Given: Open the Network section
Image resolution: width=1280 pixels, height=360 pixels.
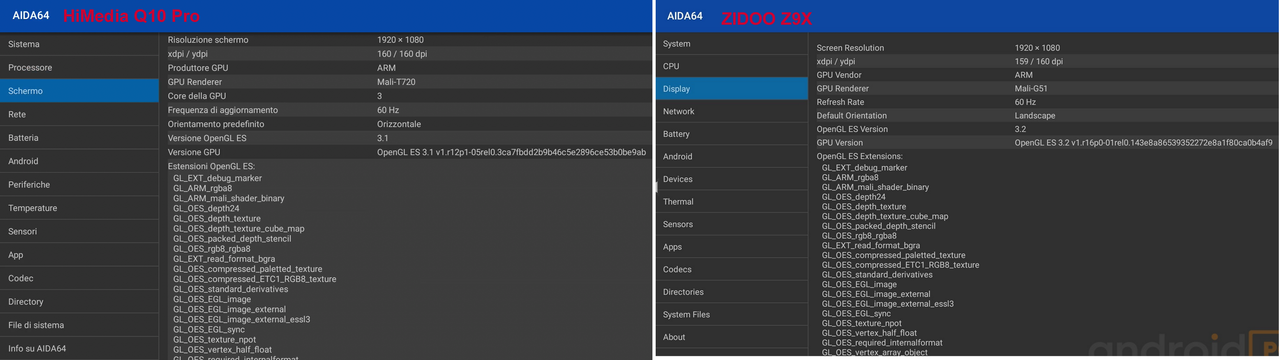Looking at the screenshot, I should point(732,111).
